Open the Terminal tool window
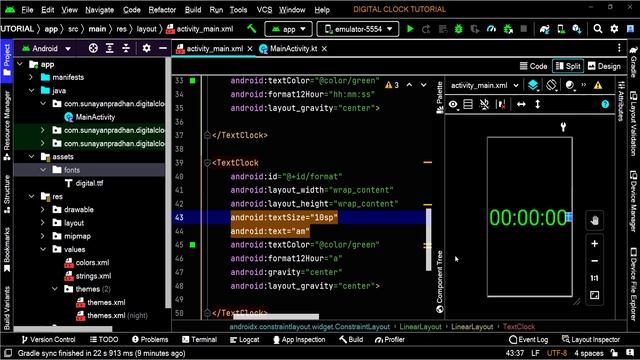This screenshot has height=360, width=640. (x=200, y=340)
